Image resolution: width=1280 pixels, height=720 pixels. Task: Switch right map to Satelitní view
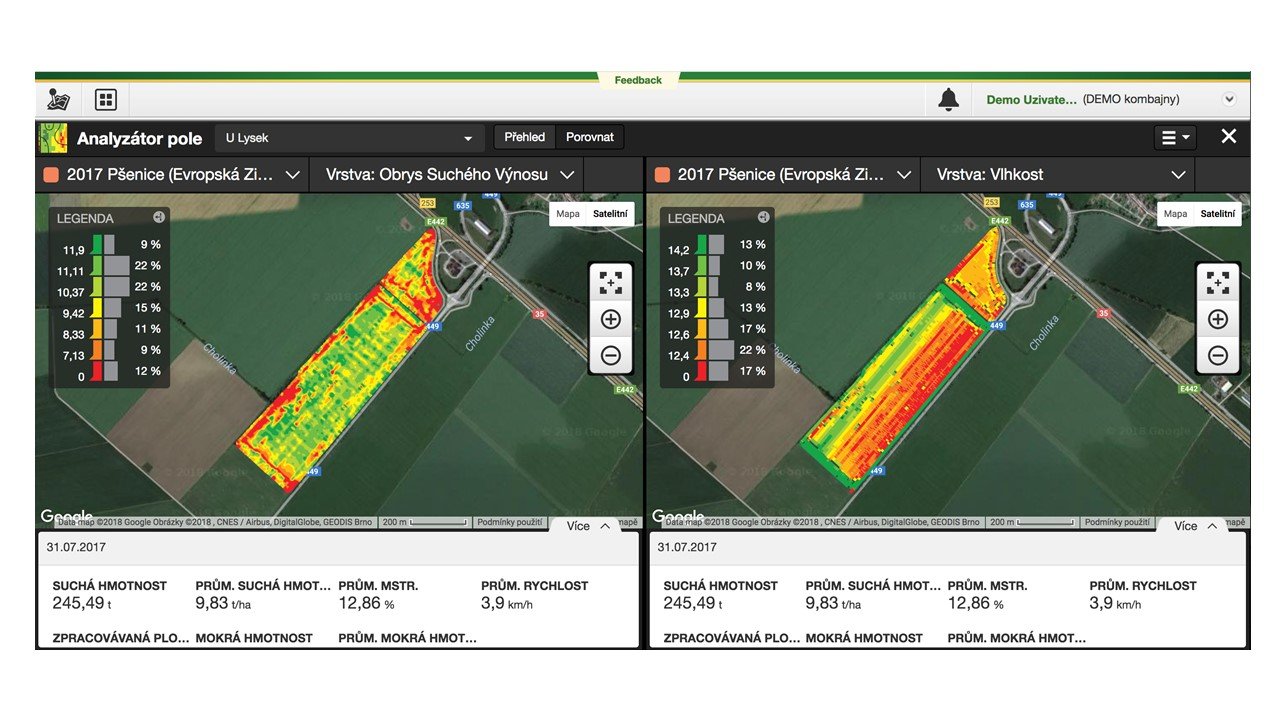point(1217,214)
